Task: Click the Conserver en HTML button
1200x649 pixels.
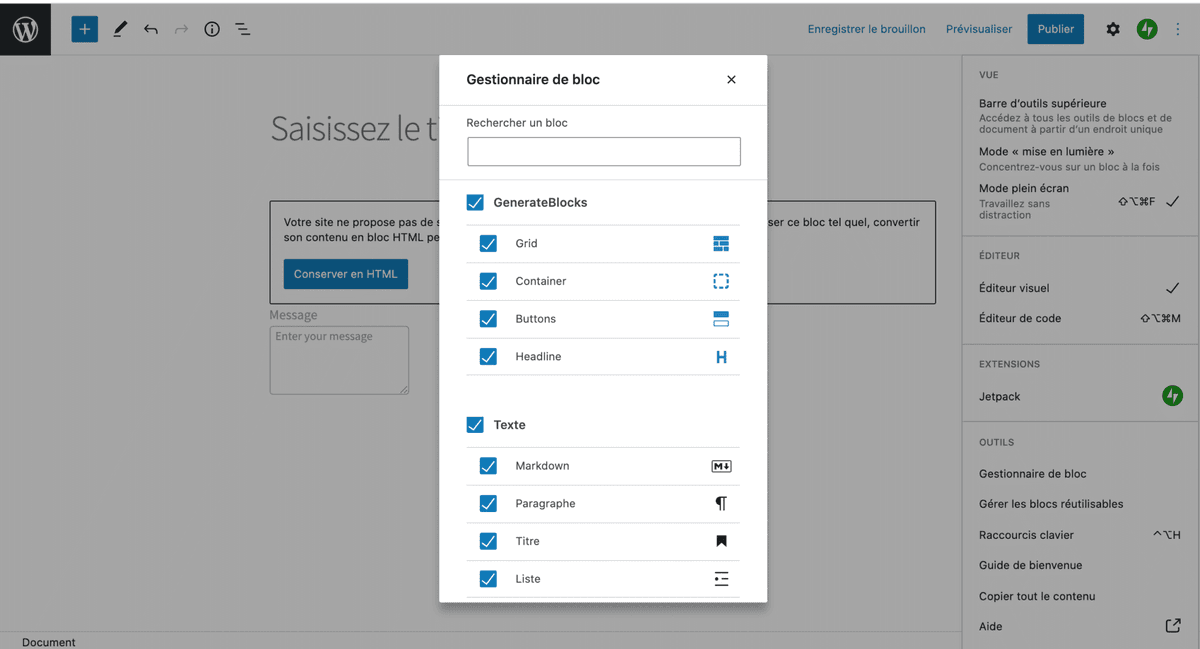Action: 345,273
